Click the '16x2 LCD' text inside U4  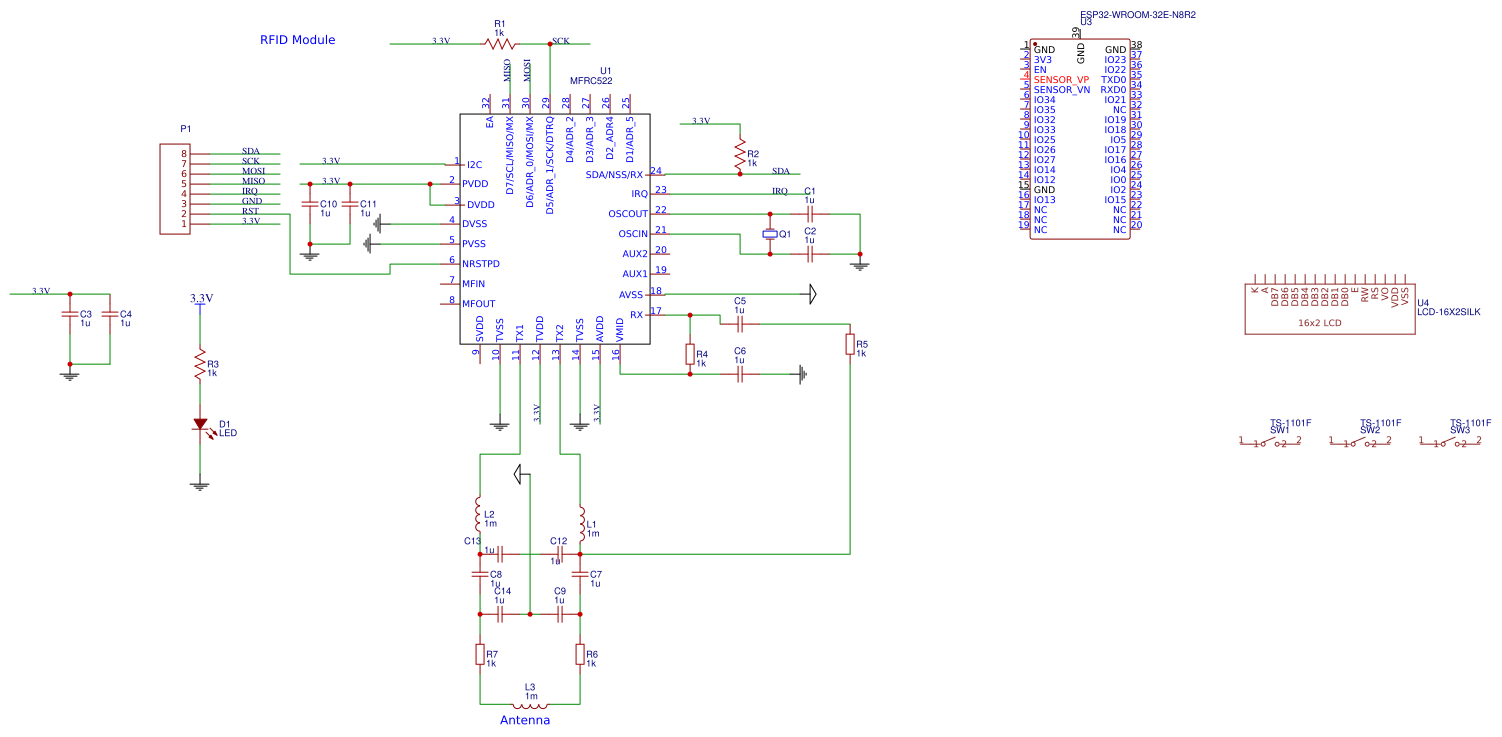tap(1320, 323)
